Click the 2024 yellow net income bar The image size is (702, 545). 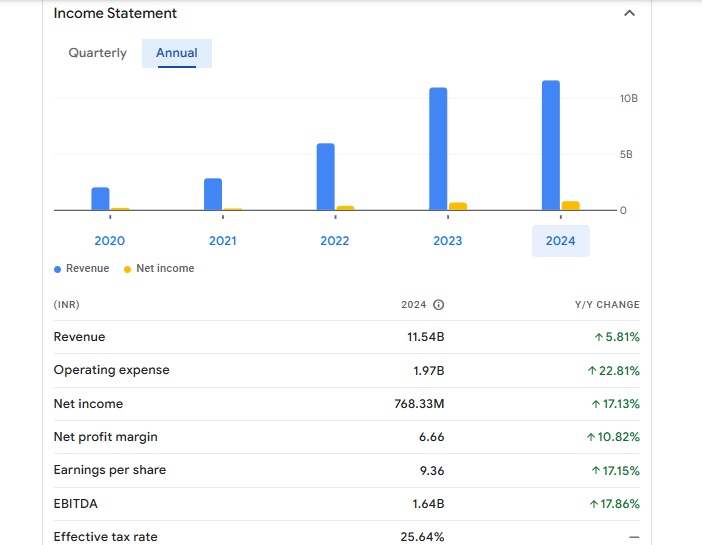(x=571, y=206)
